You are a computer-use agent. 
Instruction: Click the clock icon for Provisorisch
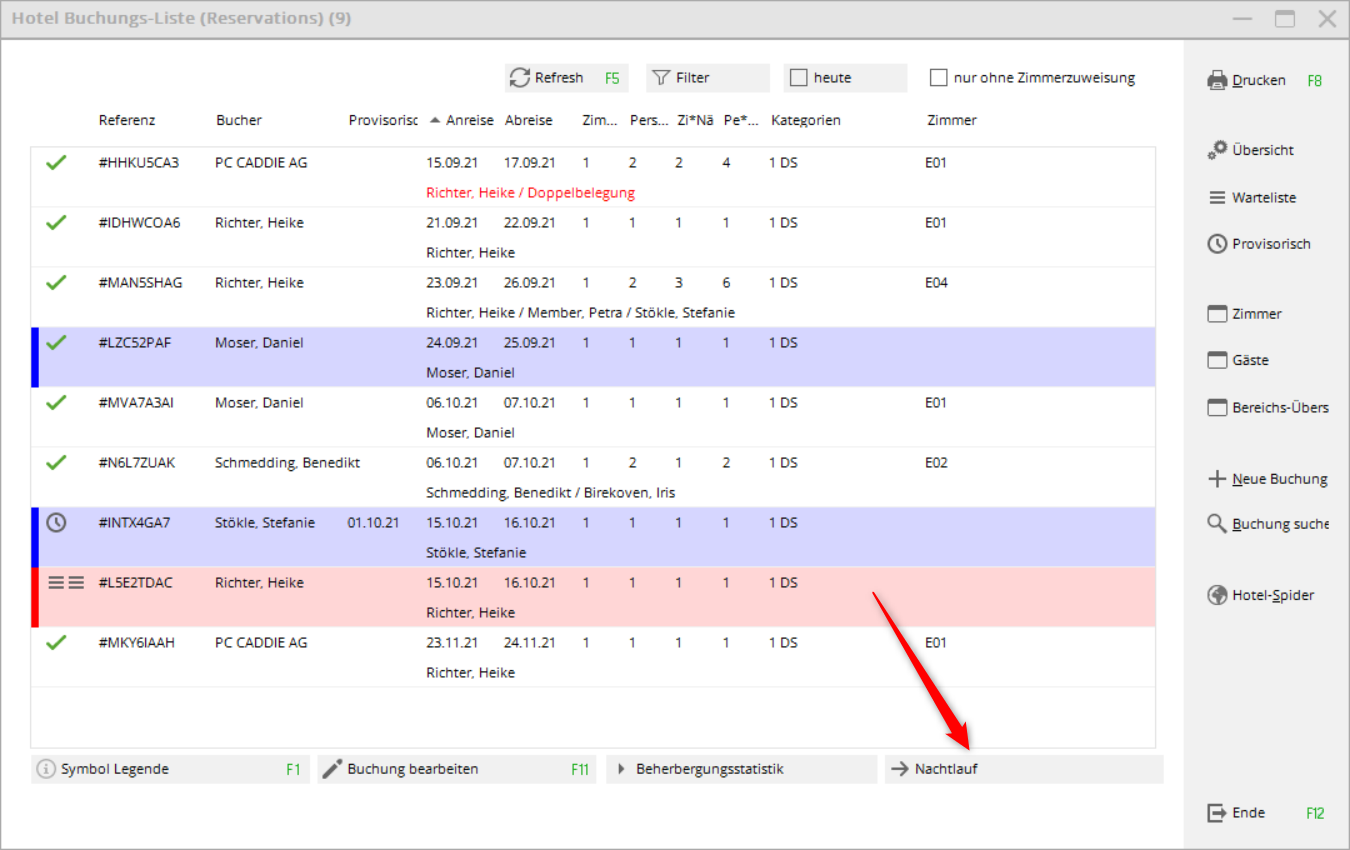pyautogui.click(x=1217, y=244)
